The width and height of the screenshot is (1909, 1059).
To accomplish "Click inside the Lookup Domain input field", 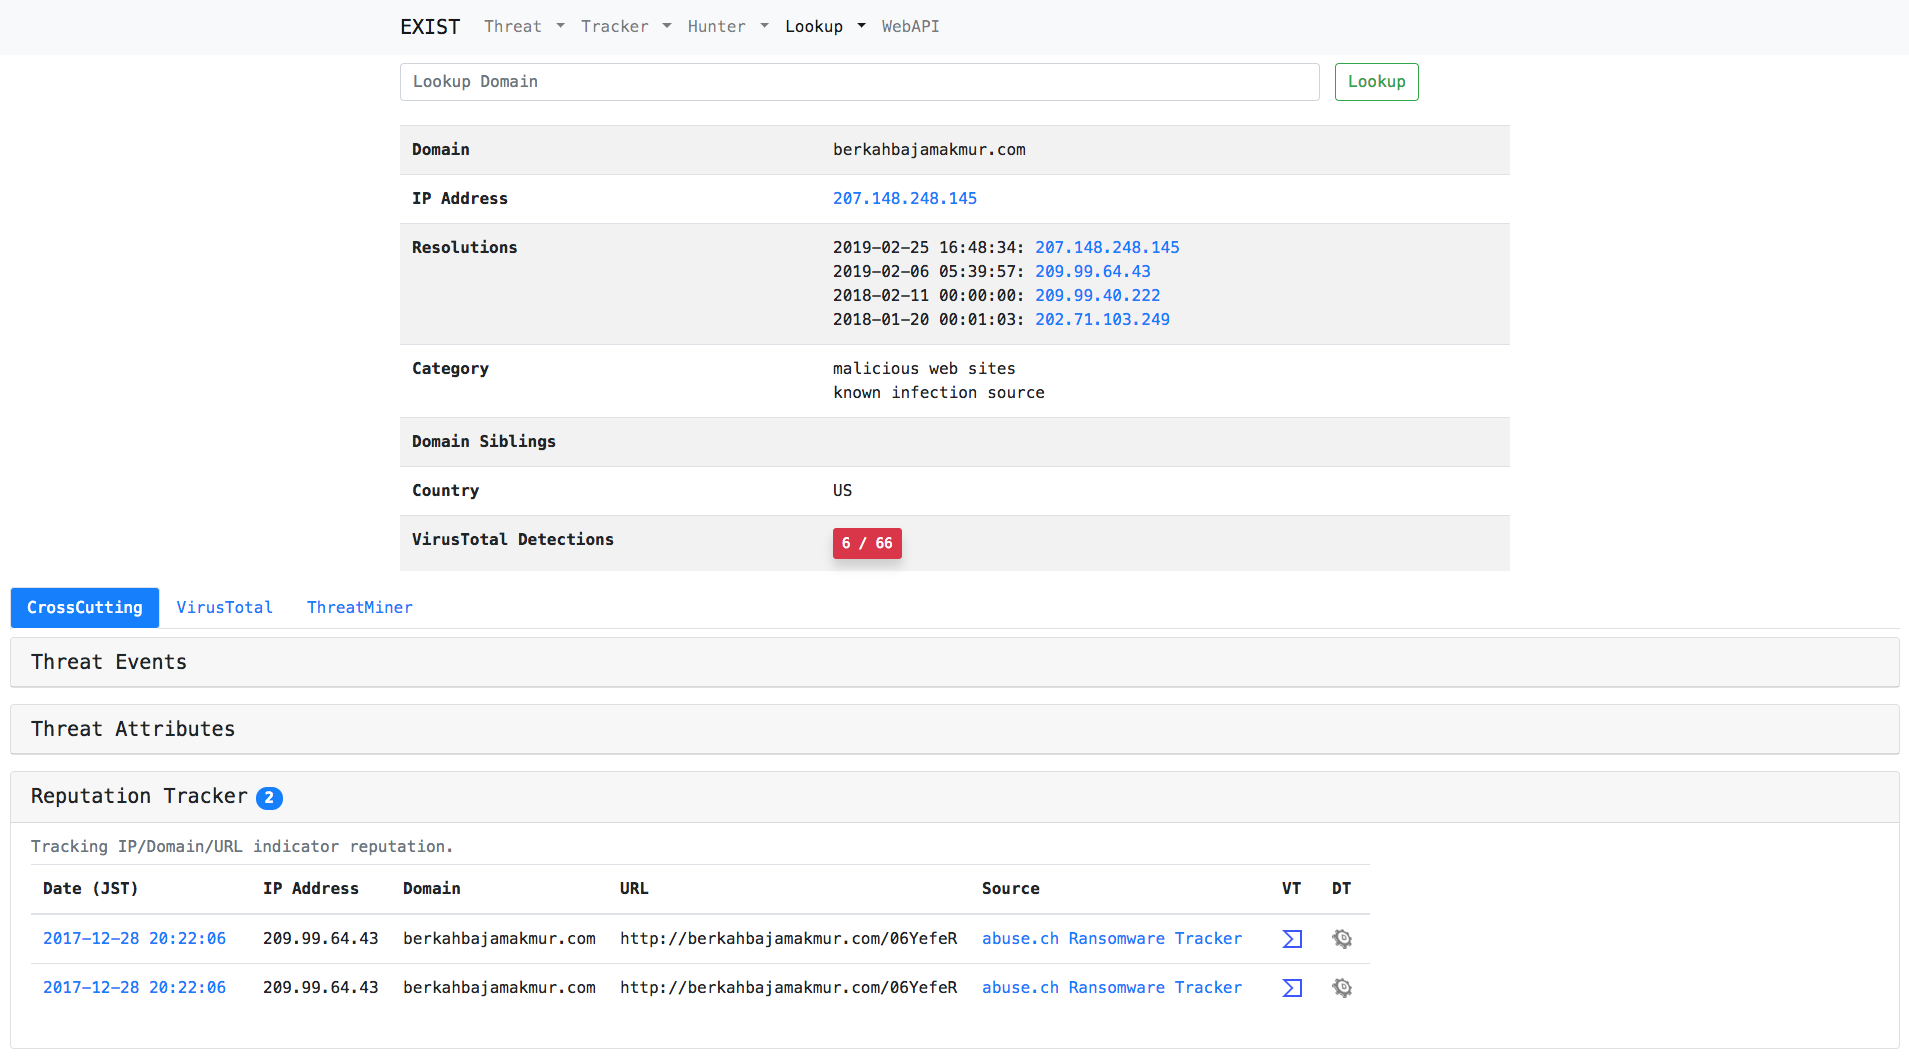I will 858,81.
